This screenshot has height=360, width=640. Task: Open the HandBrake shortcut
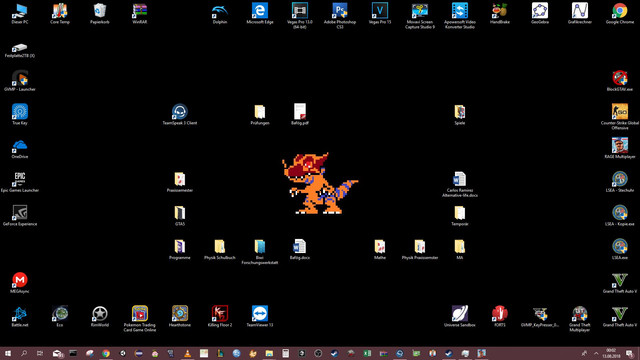500,13
